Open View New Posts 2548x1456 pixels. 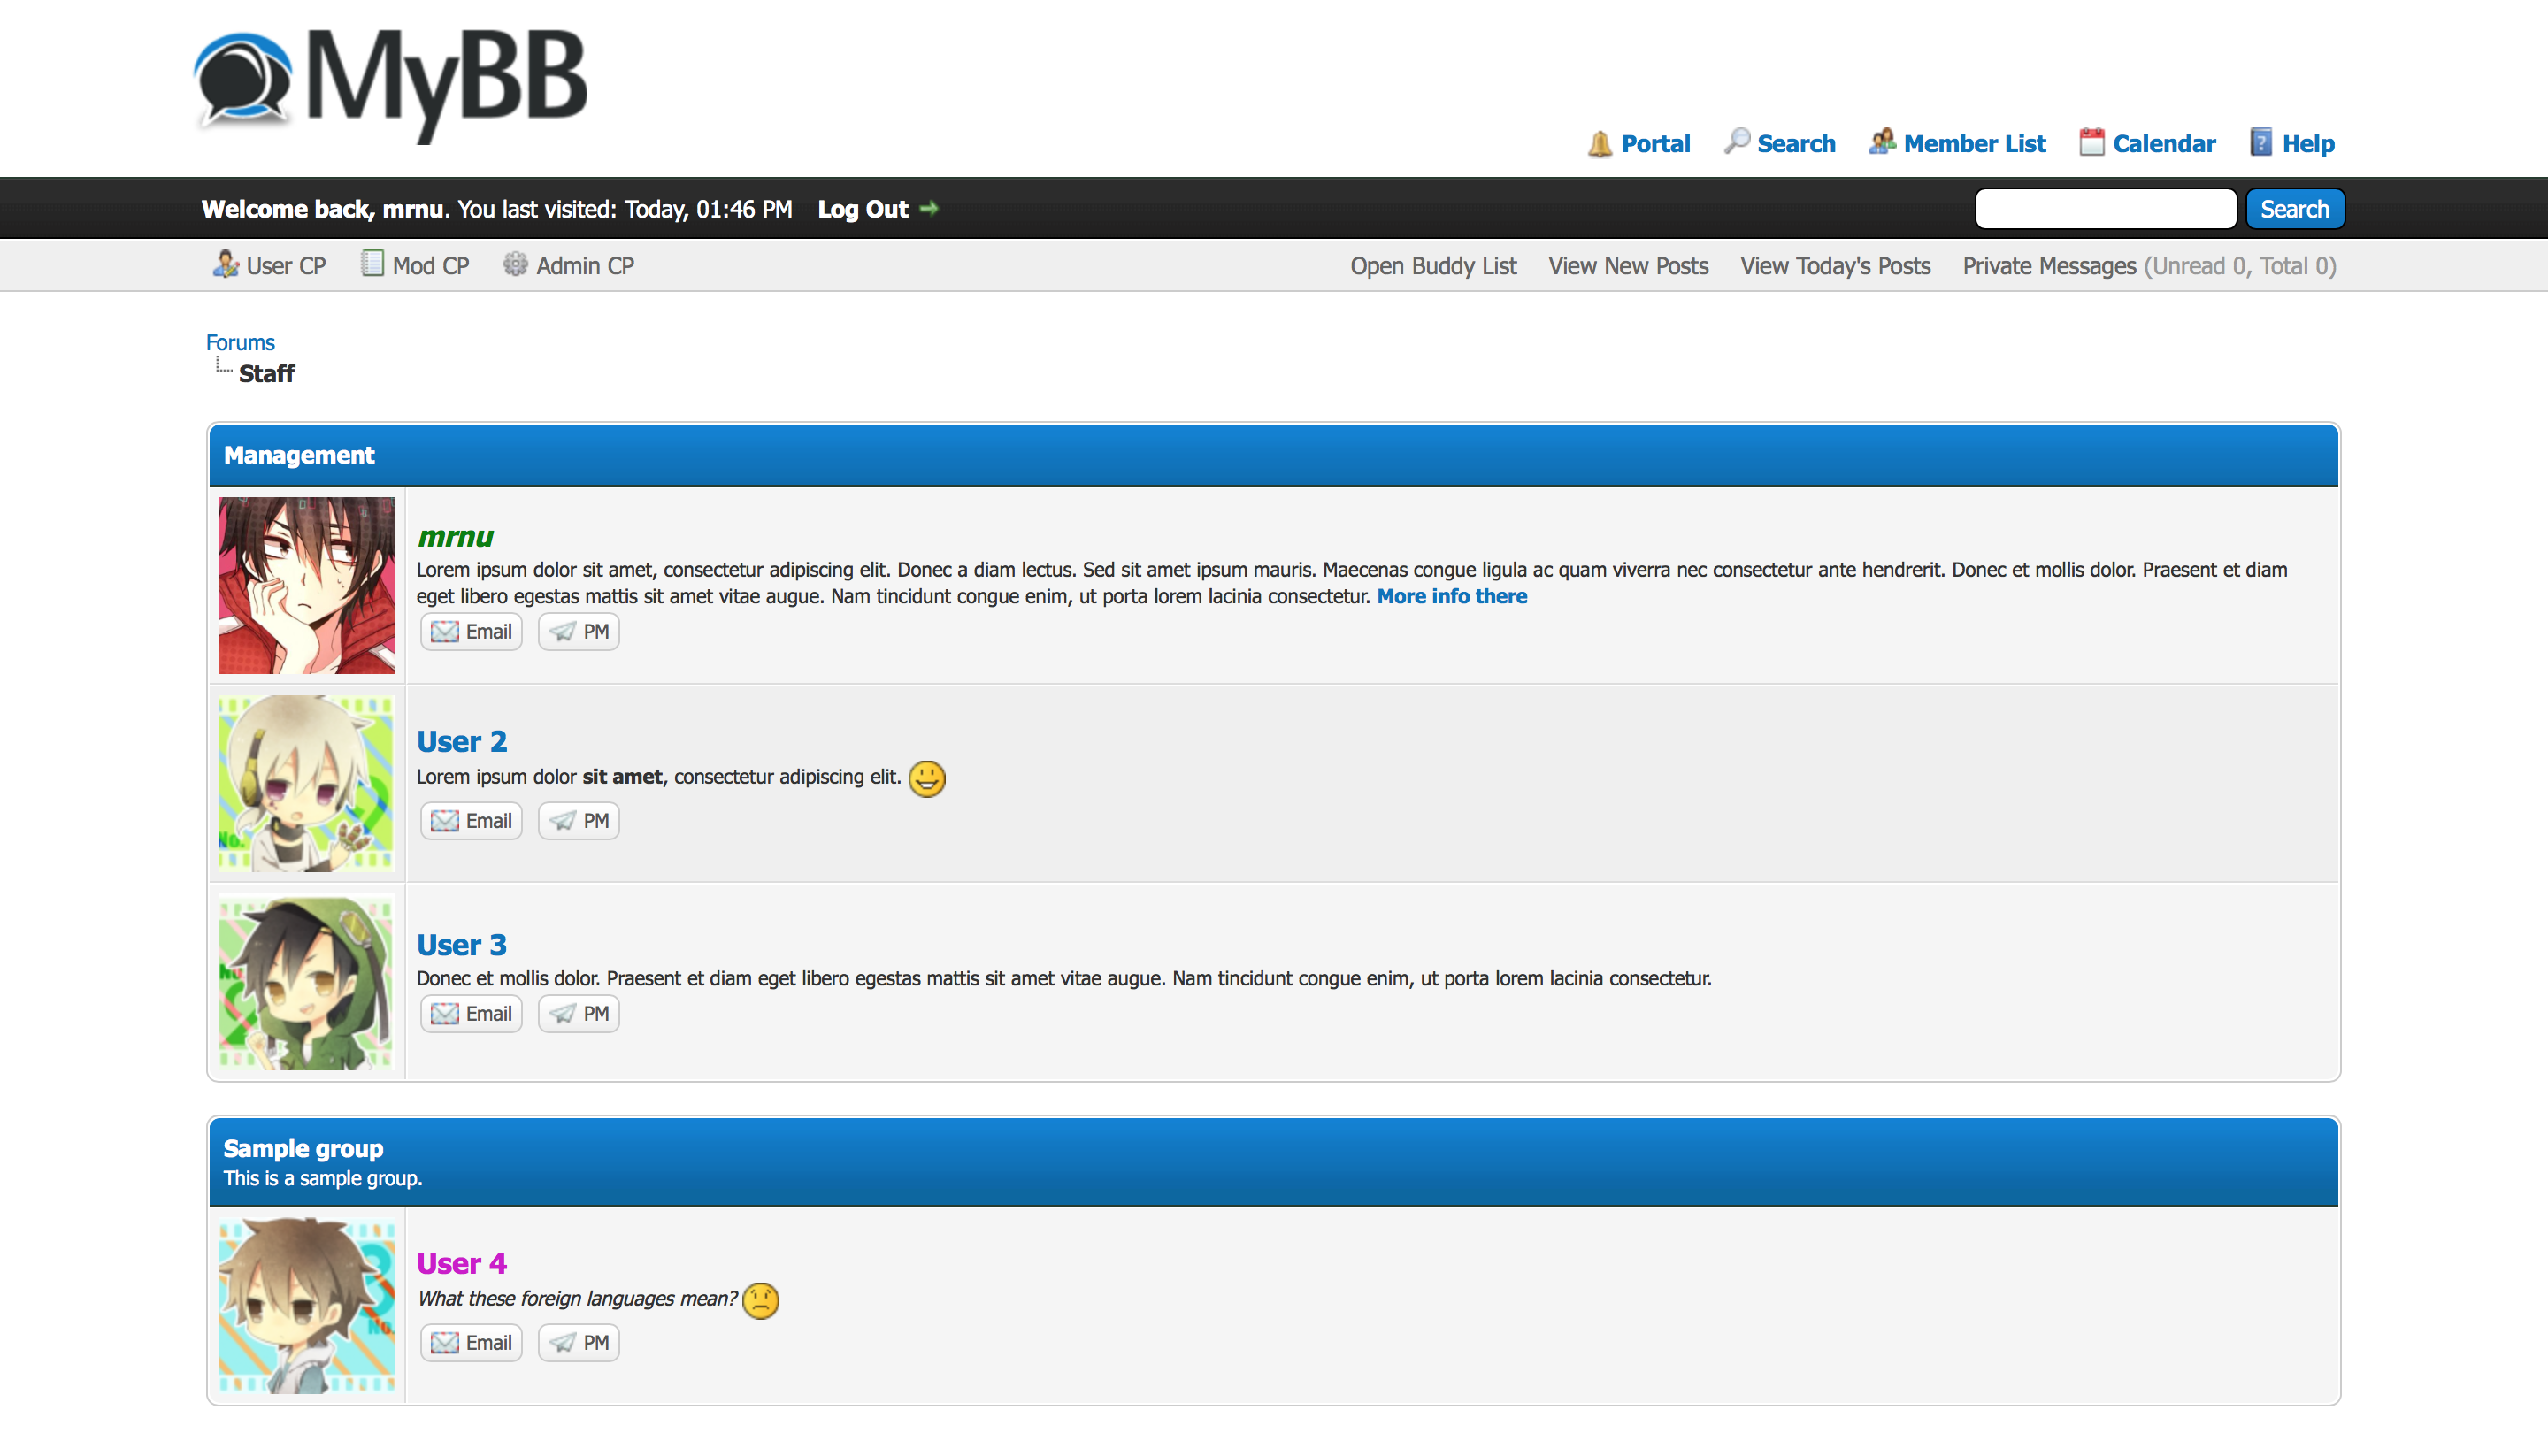pyautogui.click(x=1627, y=266)
